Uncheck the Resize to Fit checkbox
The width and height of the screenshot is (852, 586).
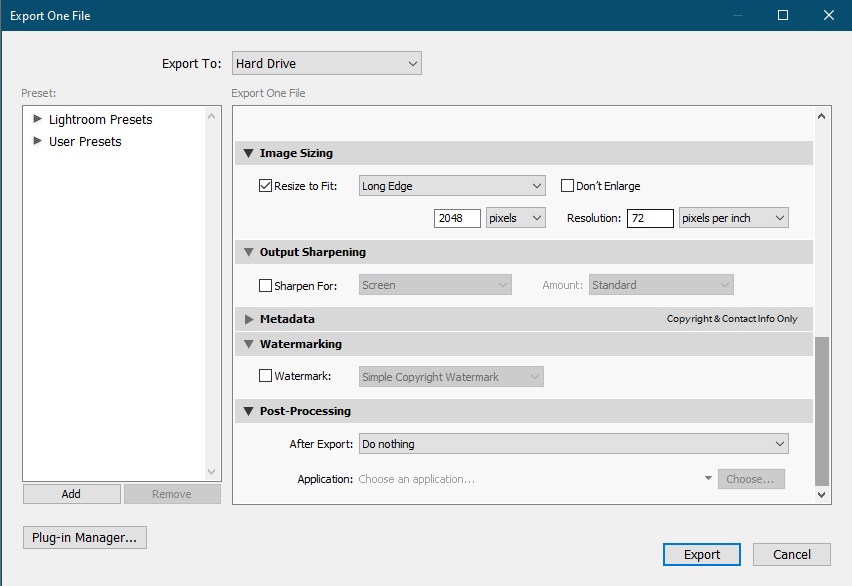[x=265, y=186]
